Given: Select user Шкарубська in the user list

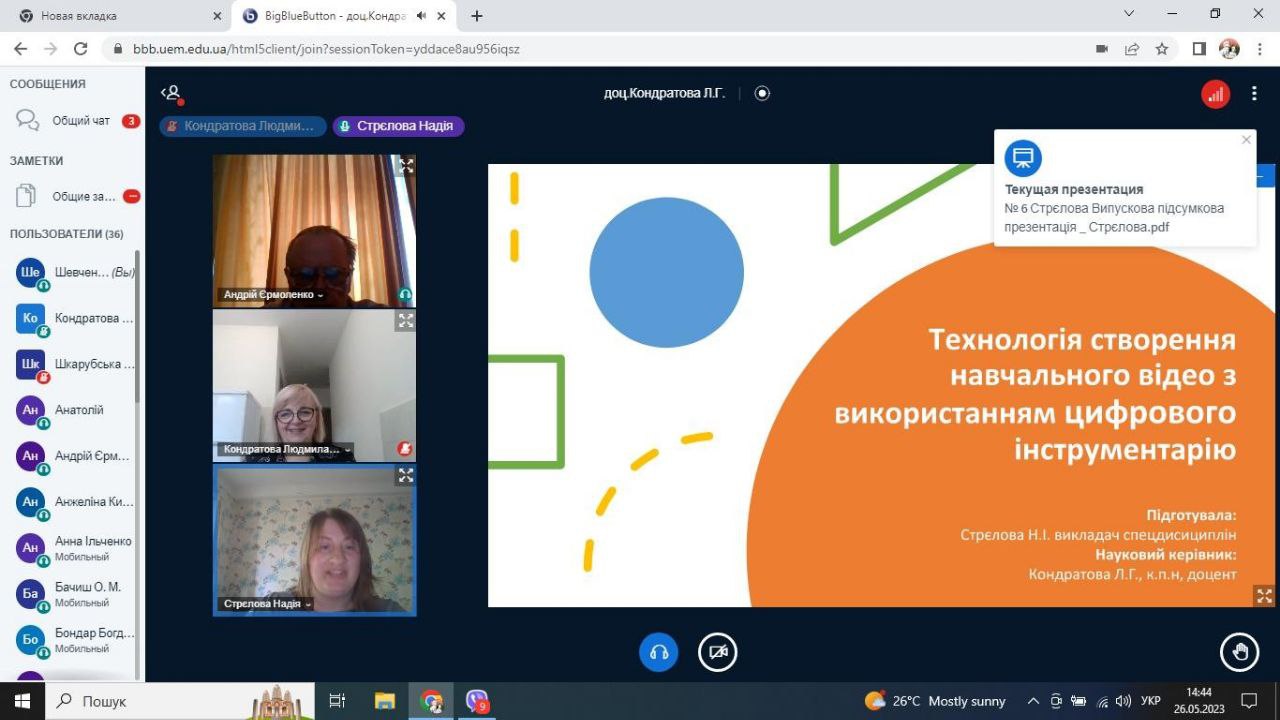Looking at the screenshot, I should [x=72, y=365].
